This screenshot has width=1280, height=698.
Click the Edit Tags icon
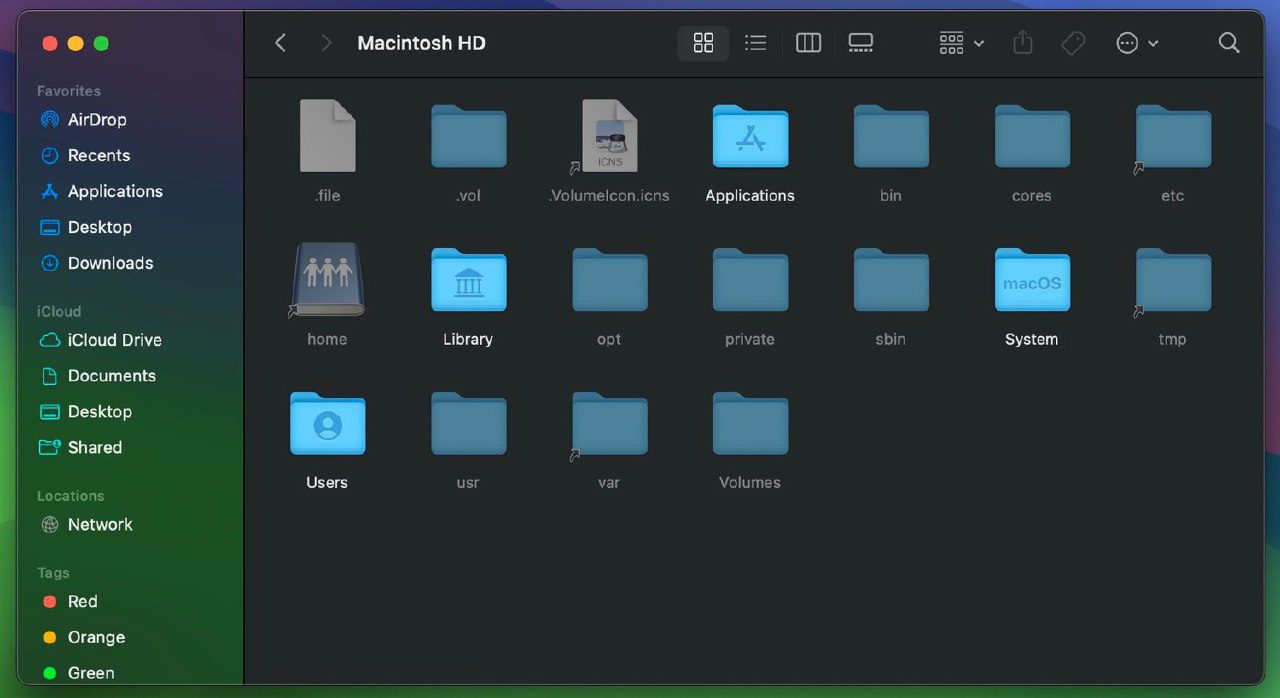click(1073, 43)
